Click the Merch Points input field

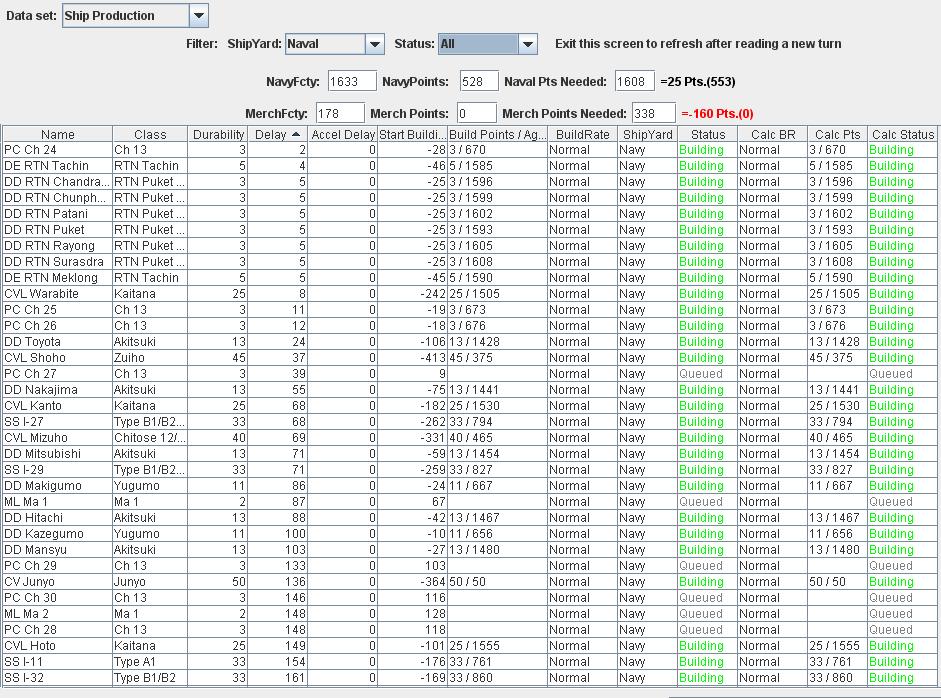pos(477,113)
